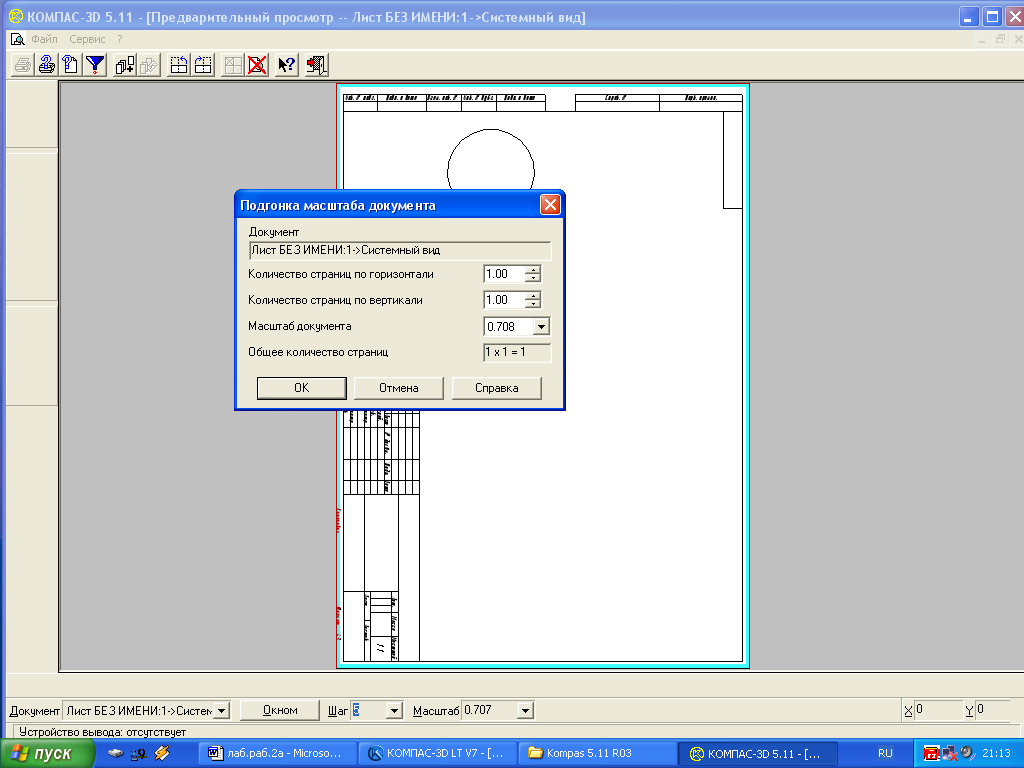
Task: Click the preview document icon in menu bar
Action: click(17, 39)
